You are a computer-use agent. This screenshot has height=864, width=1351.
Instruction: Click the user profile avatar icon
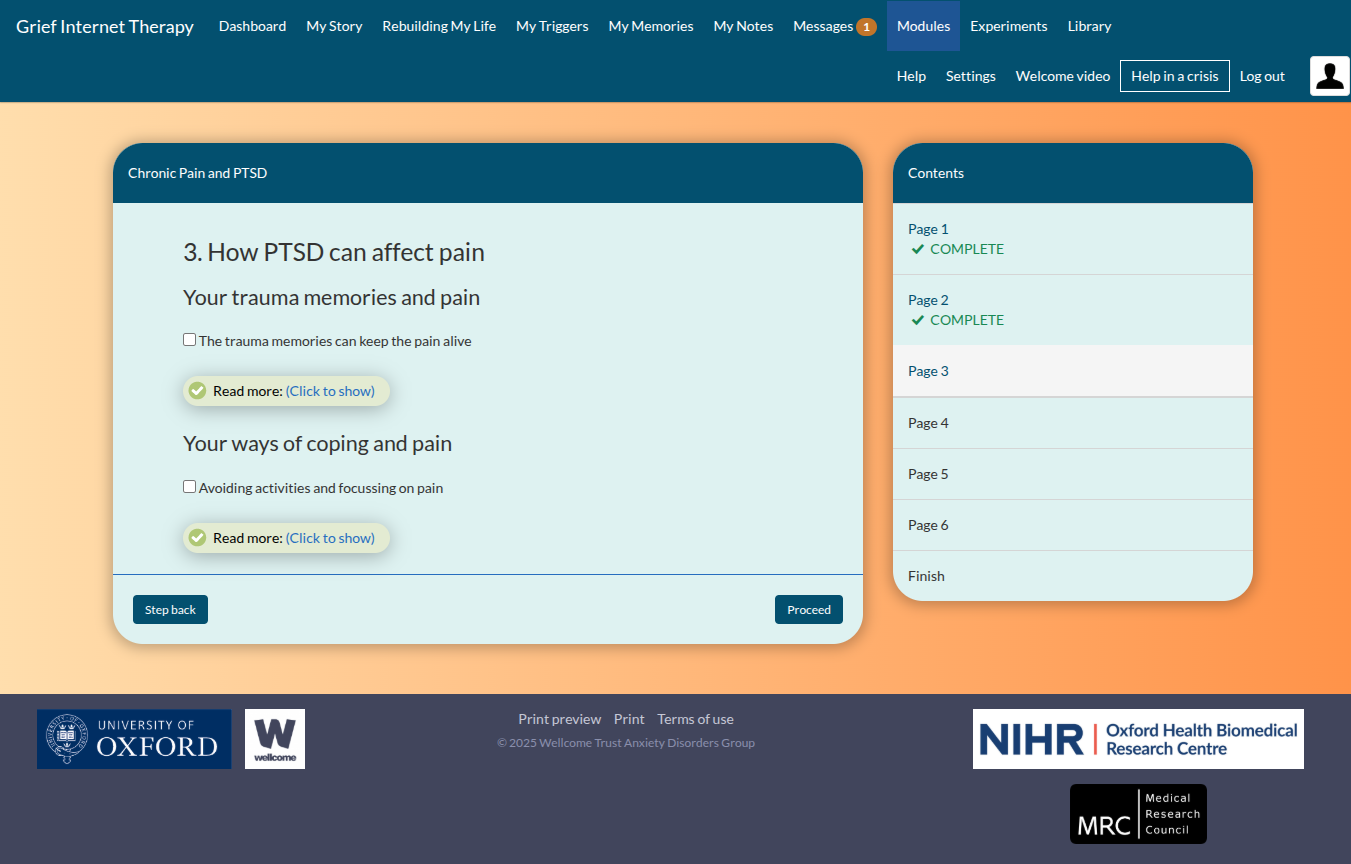[1329, 76]
